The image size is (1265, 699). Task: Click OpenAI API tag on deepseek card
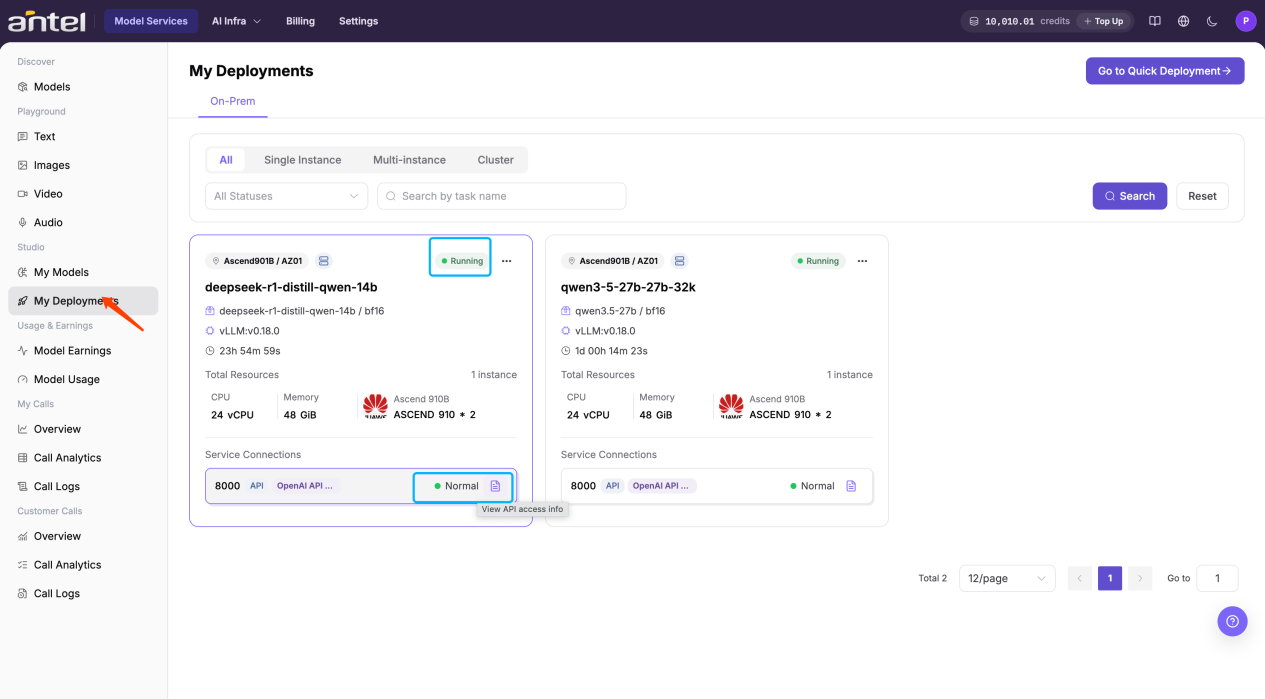[306, 486]
